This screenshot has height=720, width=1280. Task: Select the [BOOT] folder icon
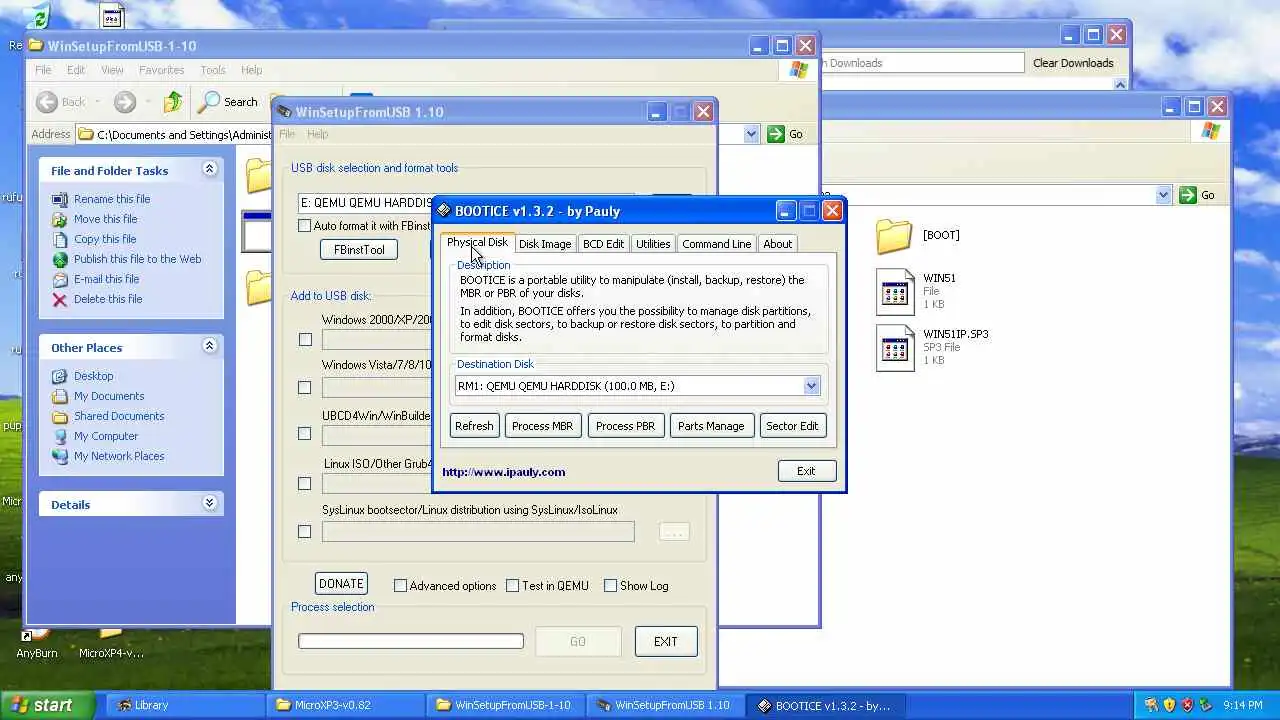click(x=894, y=235)
